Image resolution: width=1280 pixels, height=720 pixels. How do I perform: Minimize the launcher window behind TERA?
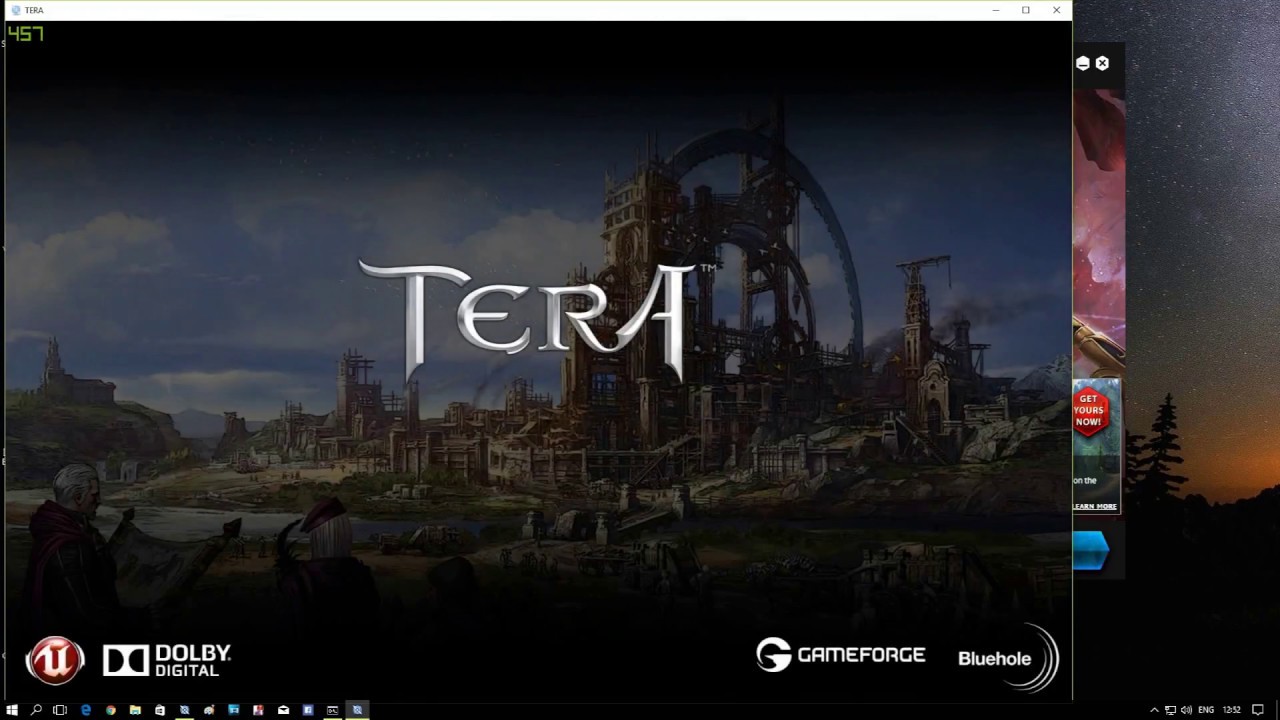click(1083, 63)
